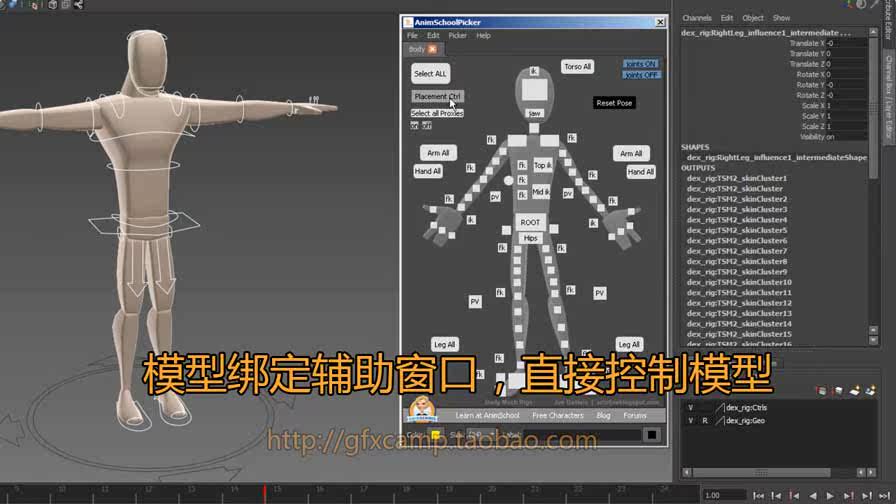This screenshot has width=896, height=504.
Task: Switch to the Body tab
Action: click(x=417, y=49)
